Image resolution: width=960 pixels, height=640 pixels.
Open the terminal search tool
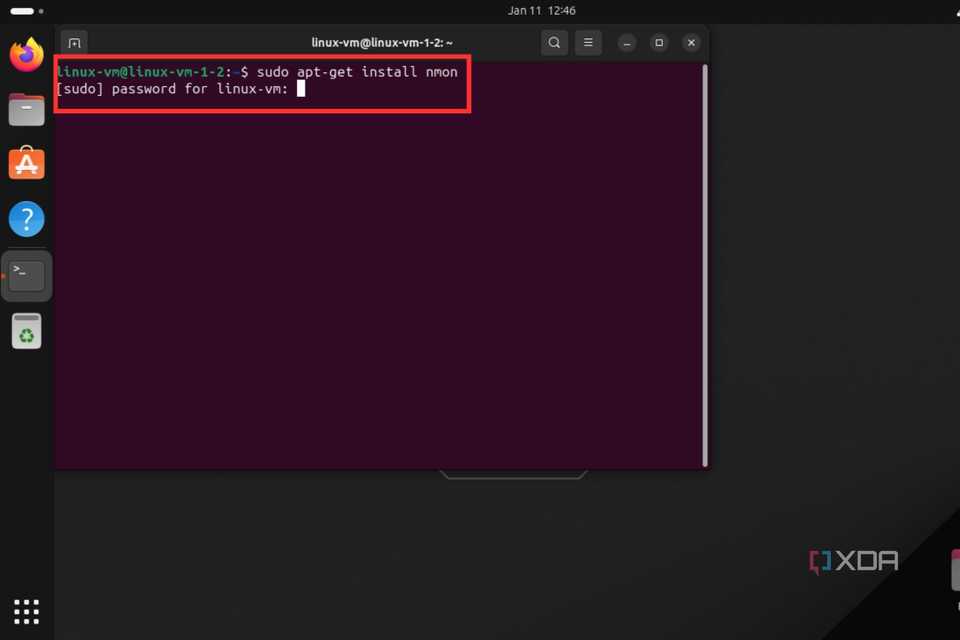coord(554,42)
